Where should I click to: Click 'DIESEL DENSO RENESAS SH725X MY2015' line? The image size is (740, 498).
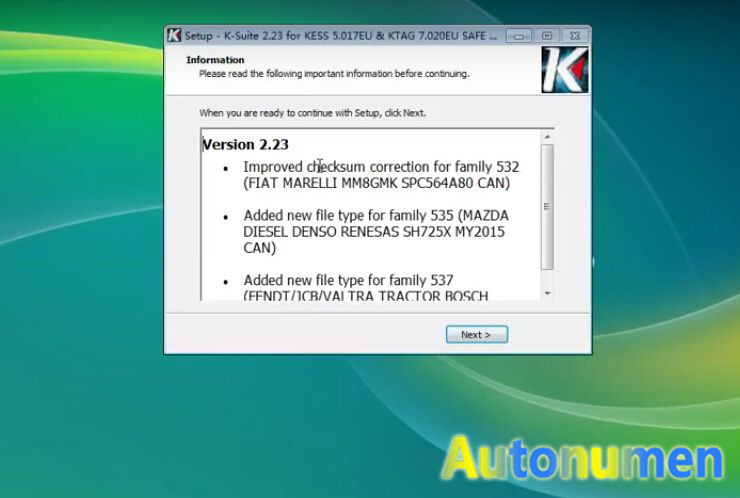(x=374, y=232)
